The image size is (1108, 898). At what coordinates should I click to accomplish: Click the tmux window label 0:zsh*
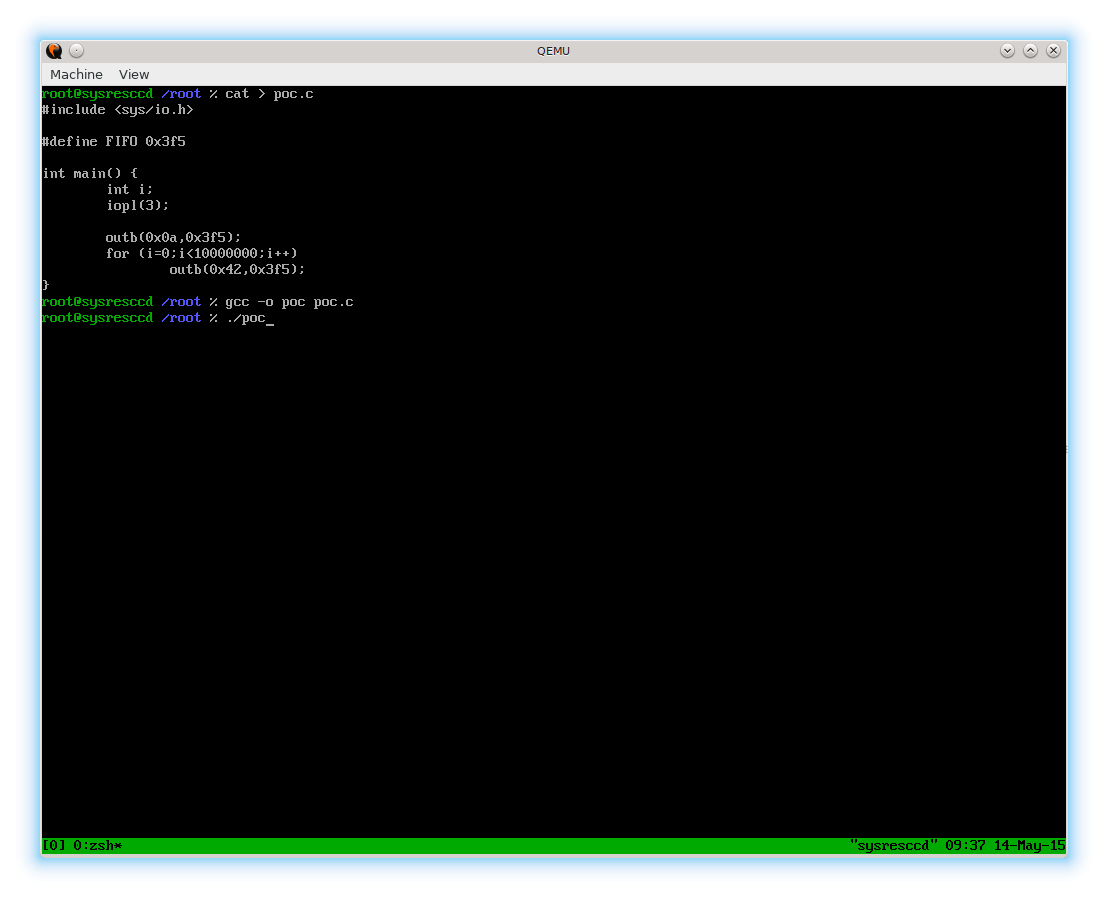coord(97,846)
